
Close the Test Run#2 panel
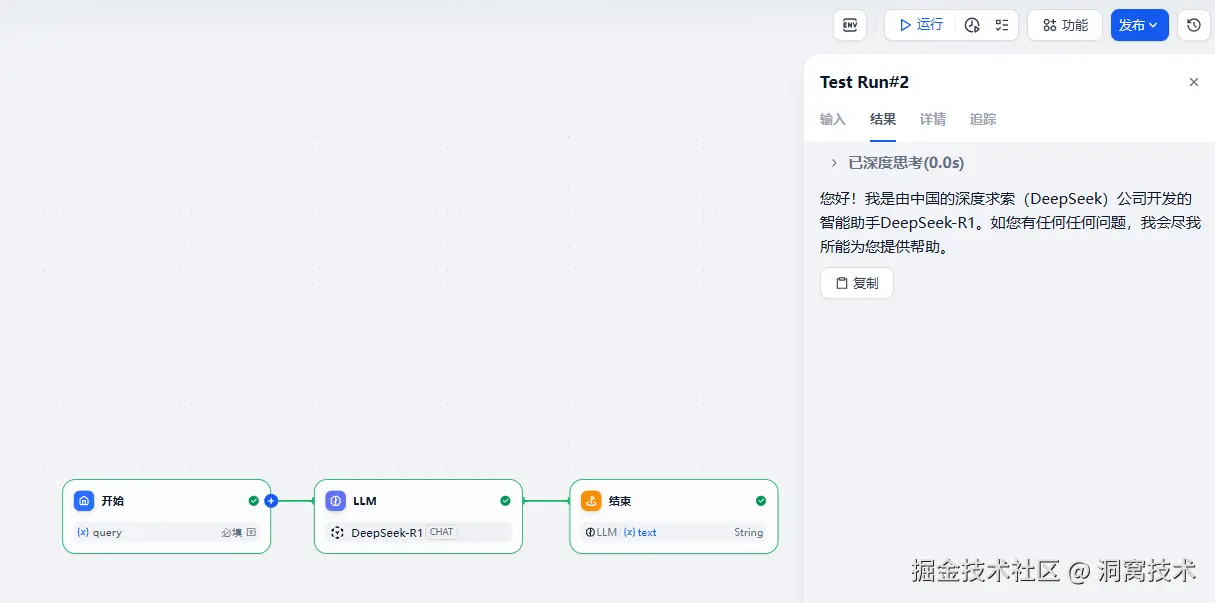(1193, 82)
